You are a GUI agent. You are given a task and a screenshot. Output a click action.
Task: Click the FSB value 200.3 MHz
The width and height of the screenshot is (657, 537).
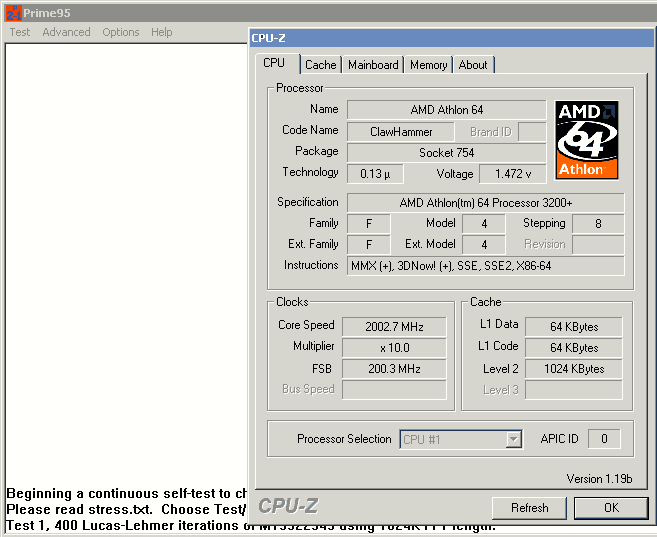[394, 369]
